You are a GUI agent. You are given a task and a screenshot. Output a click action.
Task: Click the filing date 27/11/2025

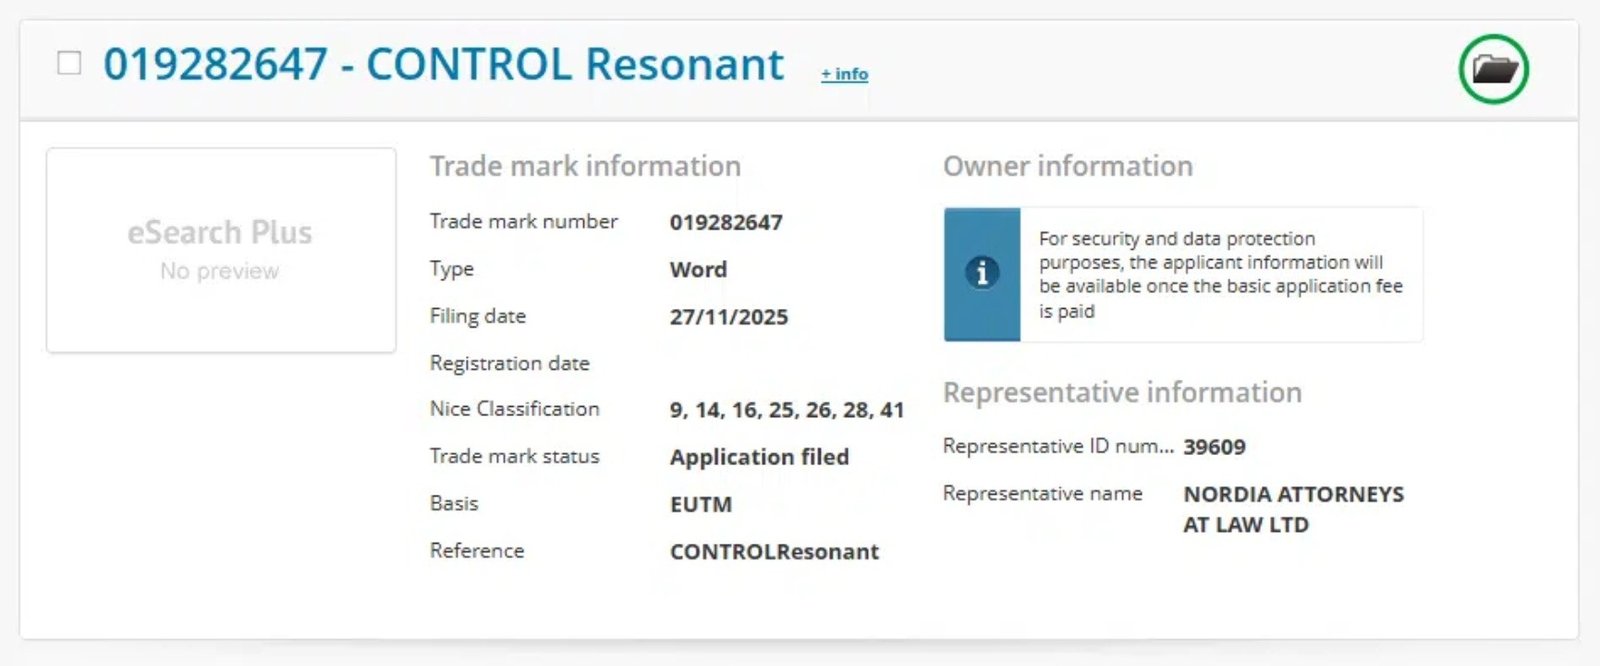coord(728,317)
